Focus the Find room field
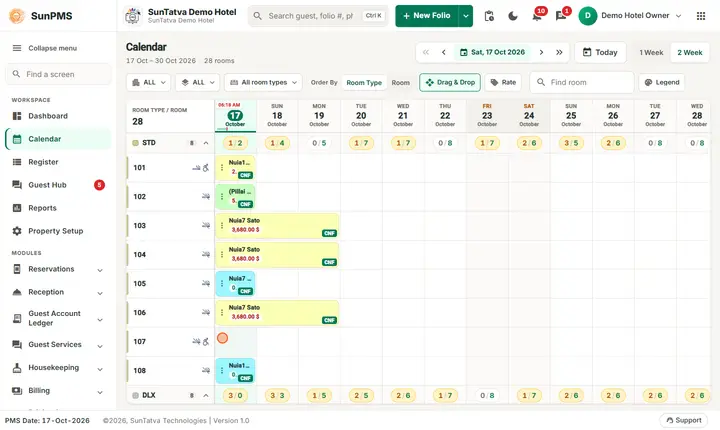 [x=582, y=83]
